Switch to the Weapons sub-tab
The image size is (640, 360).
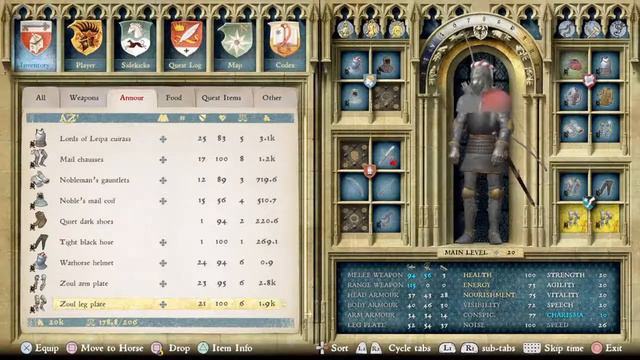pos(84,98)
